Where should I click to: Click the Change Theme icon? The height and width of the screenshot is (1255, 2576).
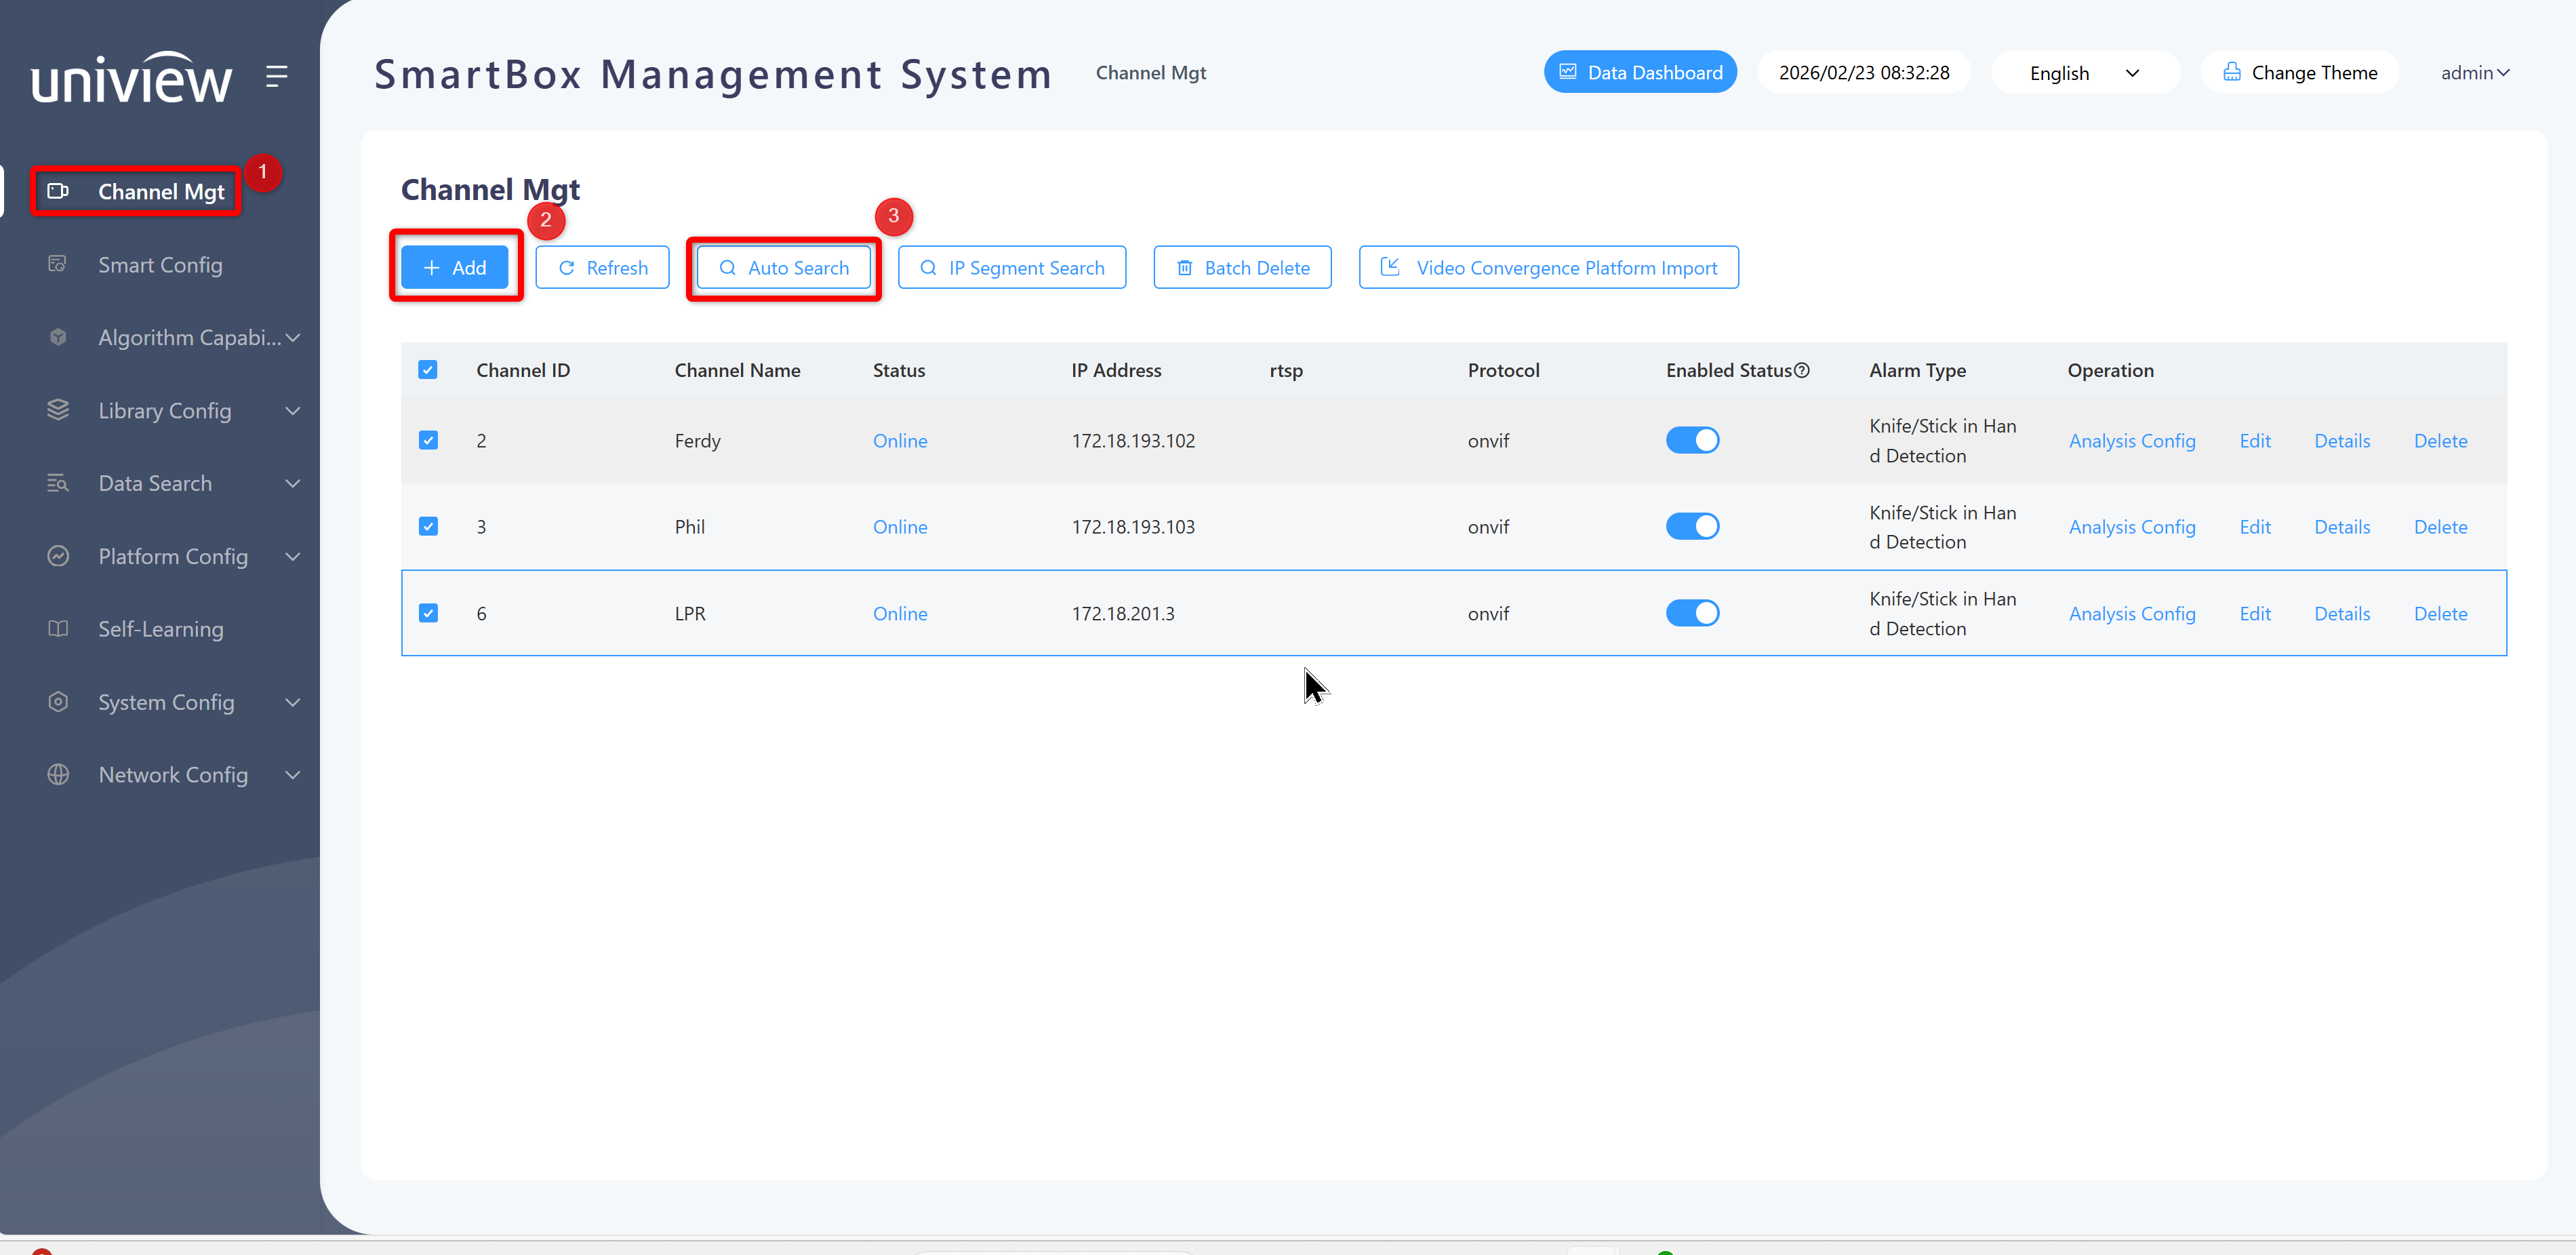coord(2232,72)
